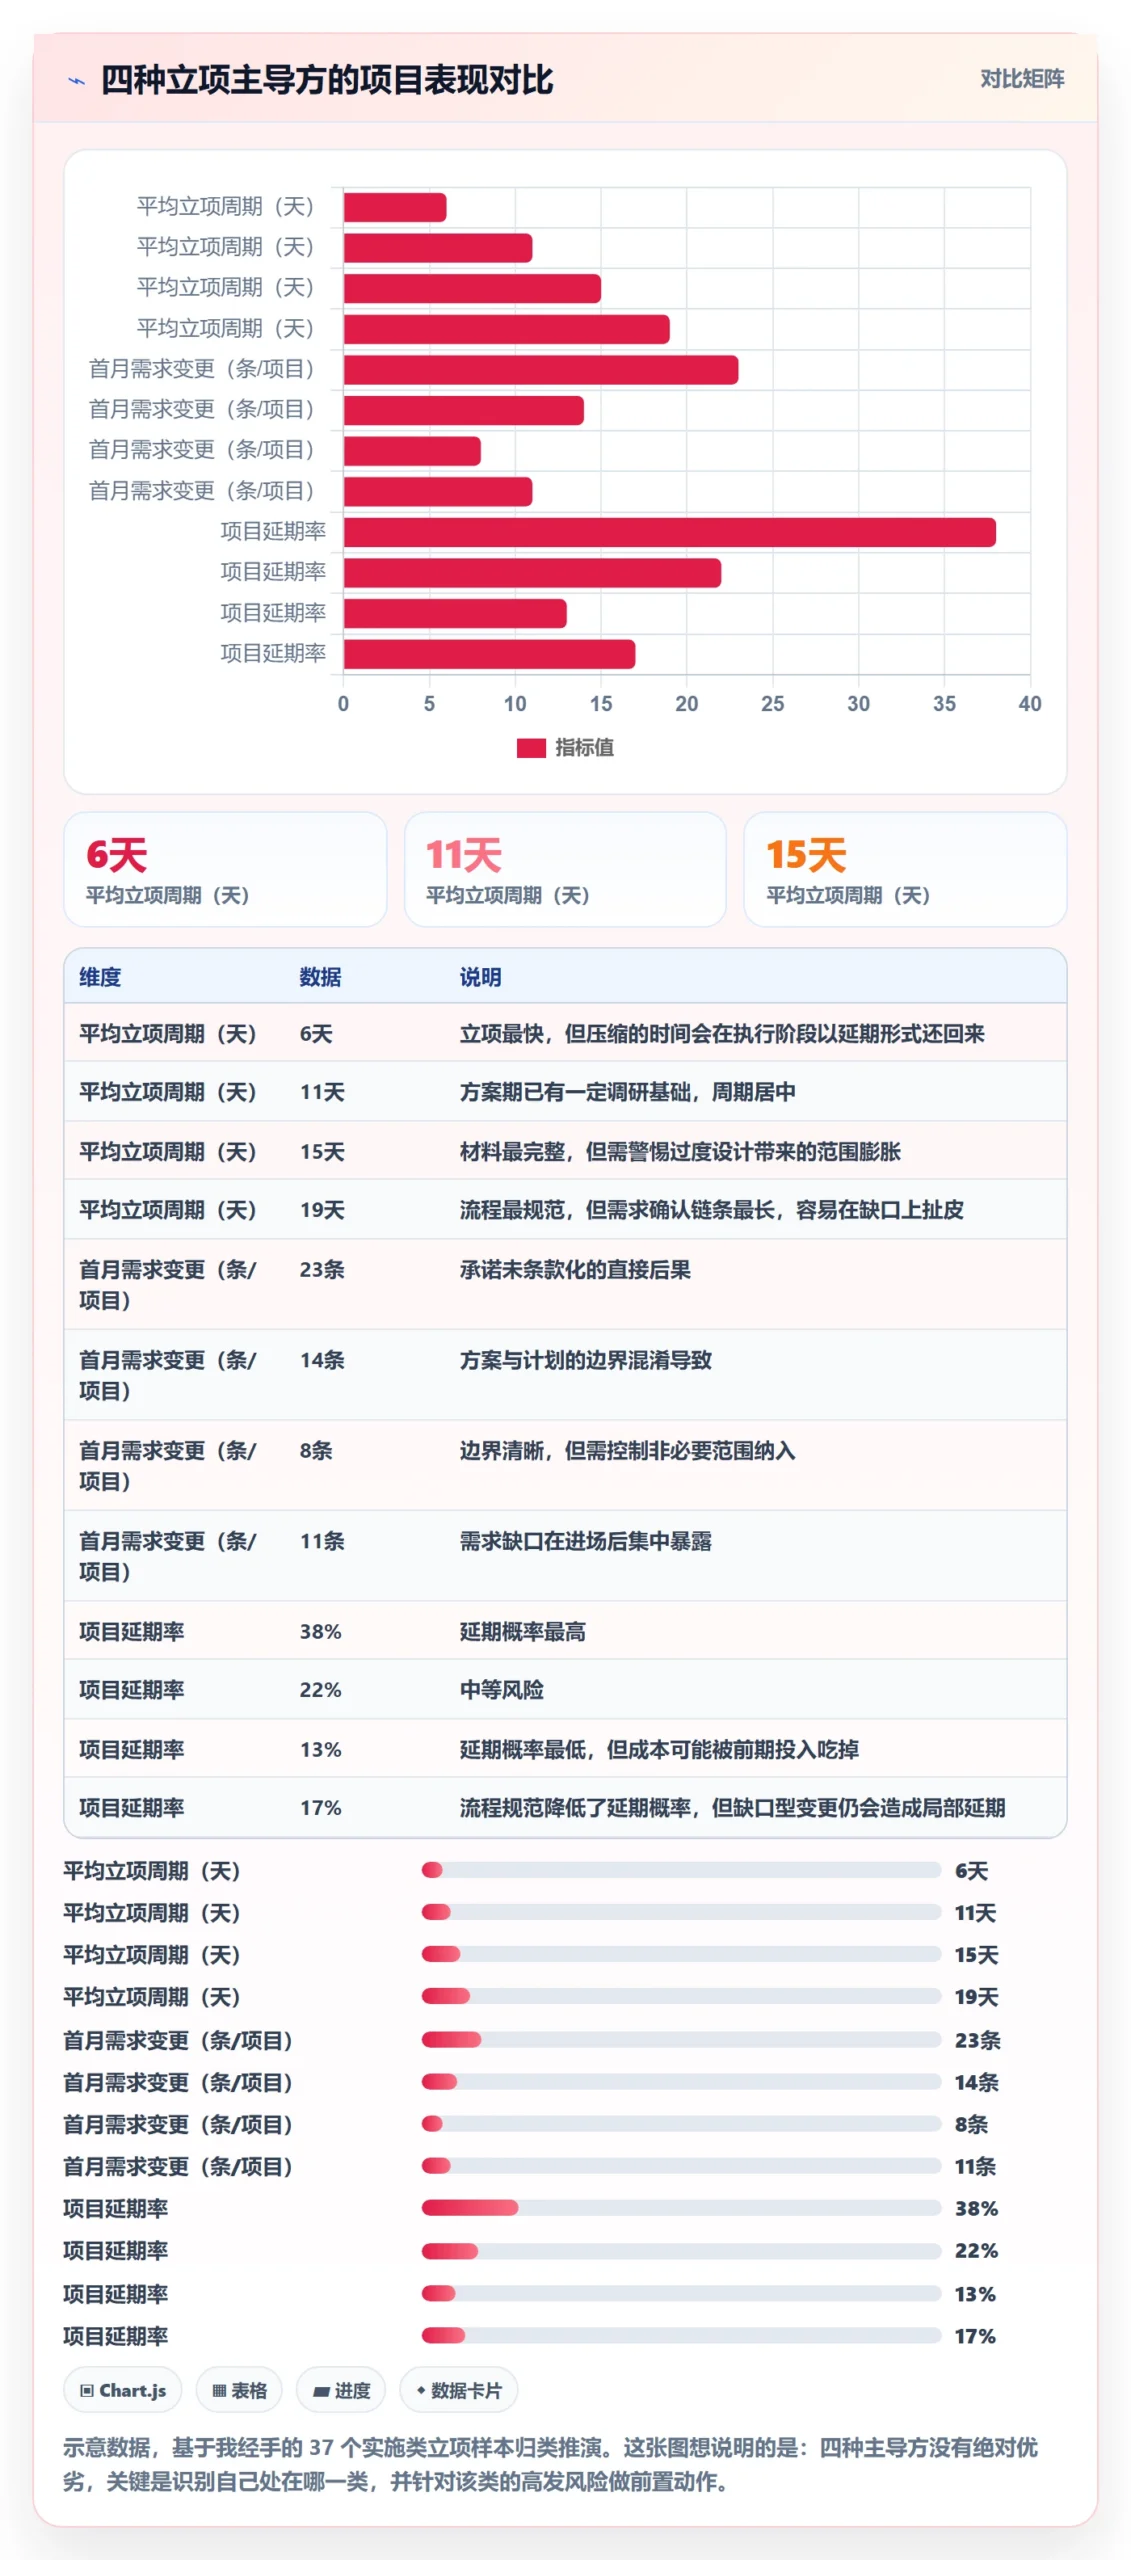Screen dimensions: 1131x2560
Task: Click the footer note starting 示意数据
Action: (550, 2464)
